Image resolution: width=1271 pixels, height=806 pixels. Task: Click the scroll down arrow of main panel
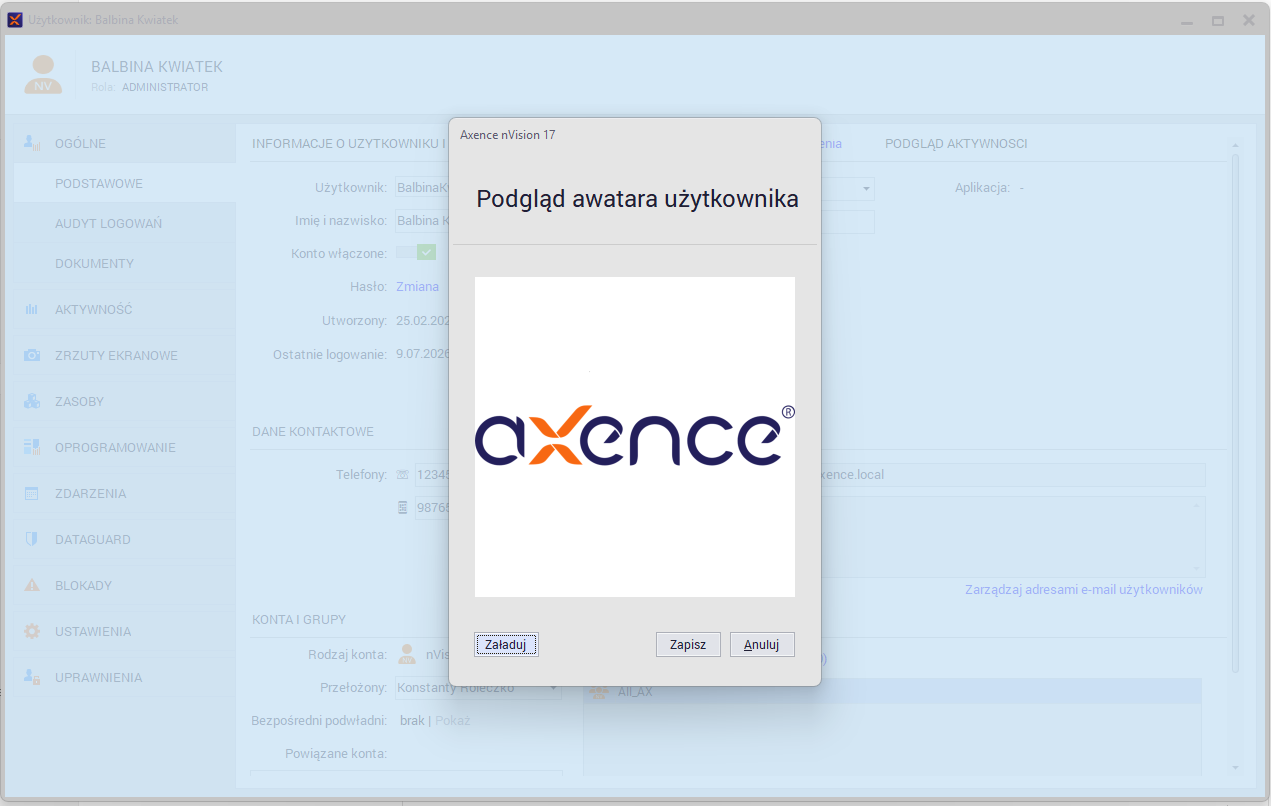pyautogui.click(x=1236, y=768)
